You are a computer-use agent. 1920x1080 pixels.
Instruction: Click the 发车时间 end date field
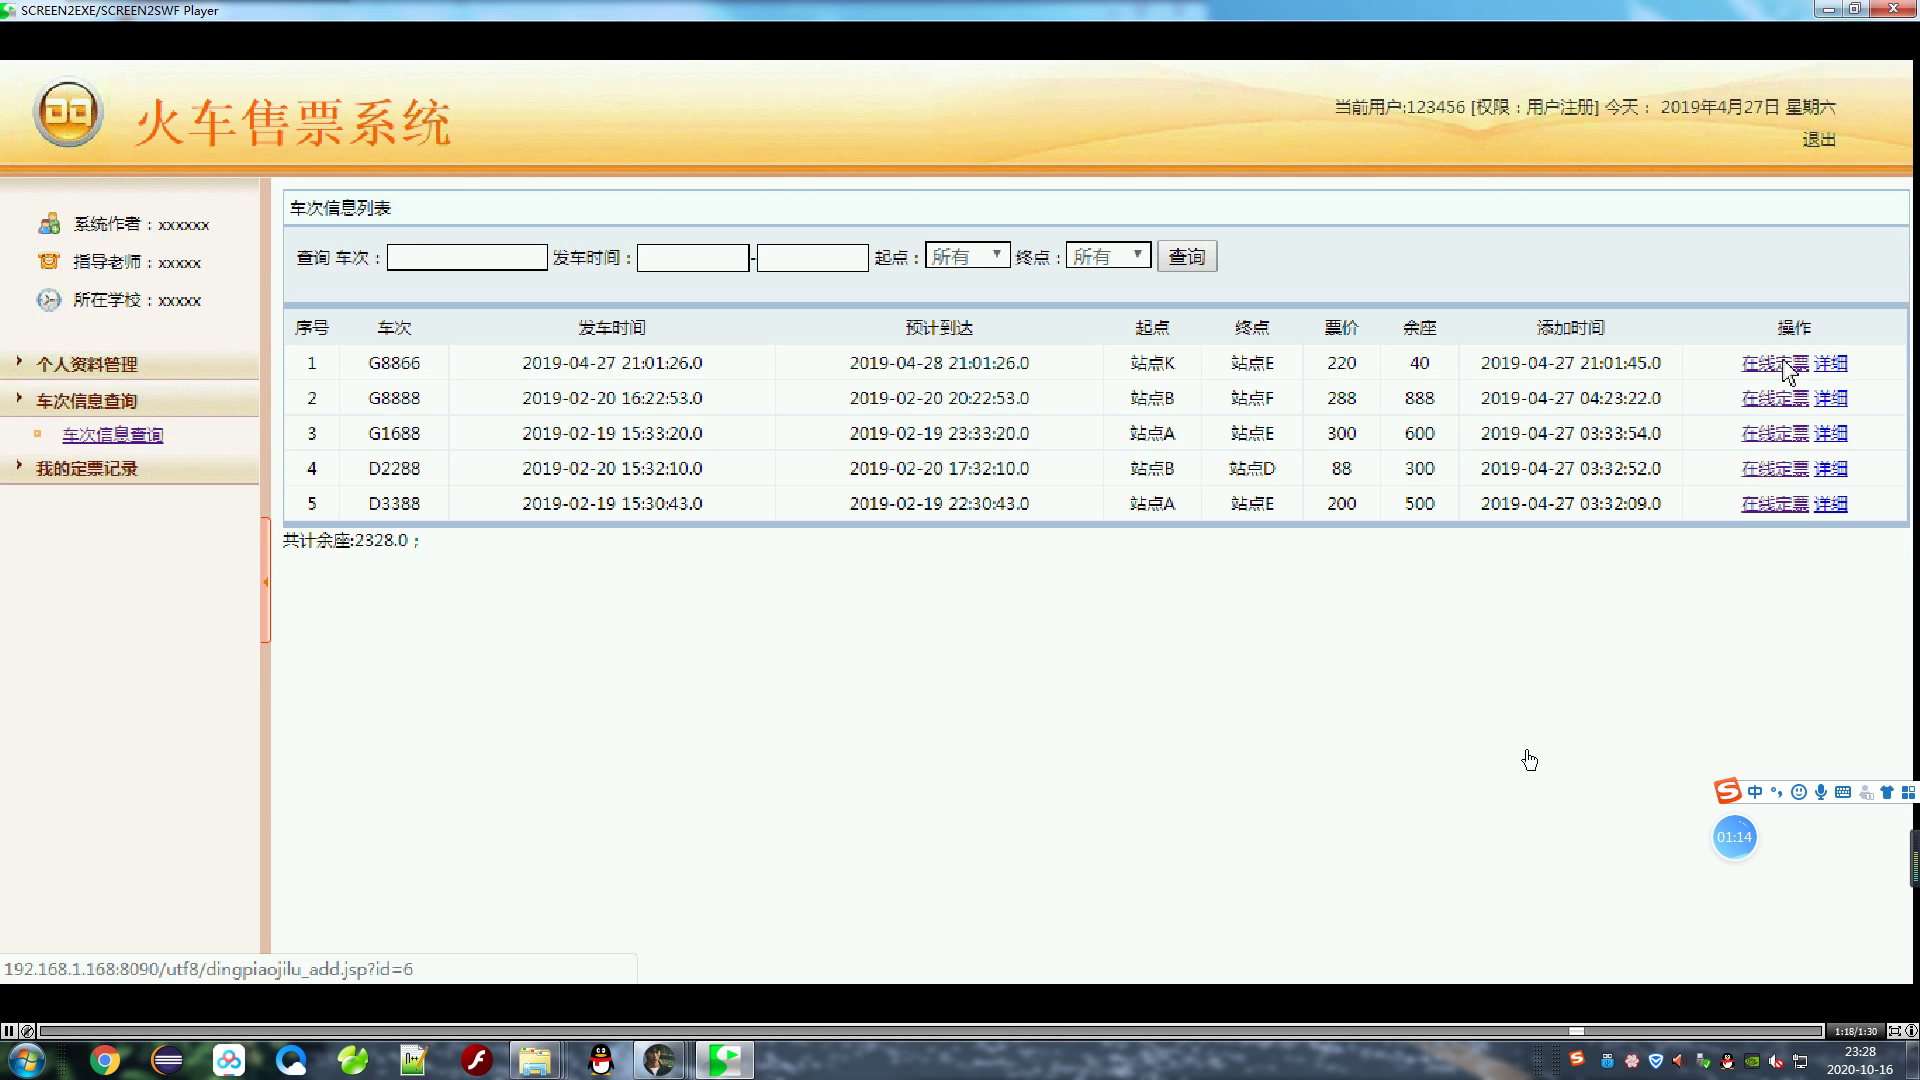click(812, 258)
